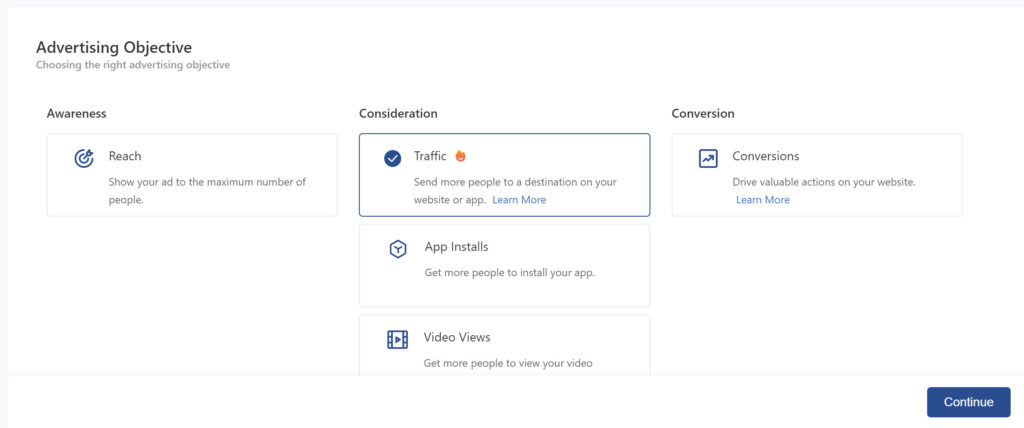
Task: Click the Awareness column heading
Action: tap(77, 114)
